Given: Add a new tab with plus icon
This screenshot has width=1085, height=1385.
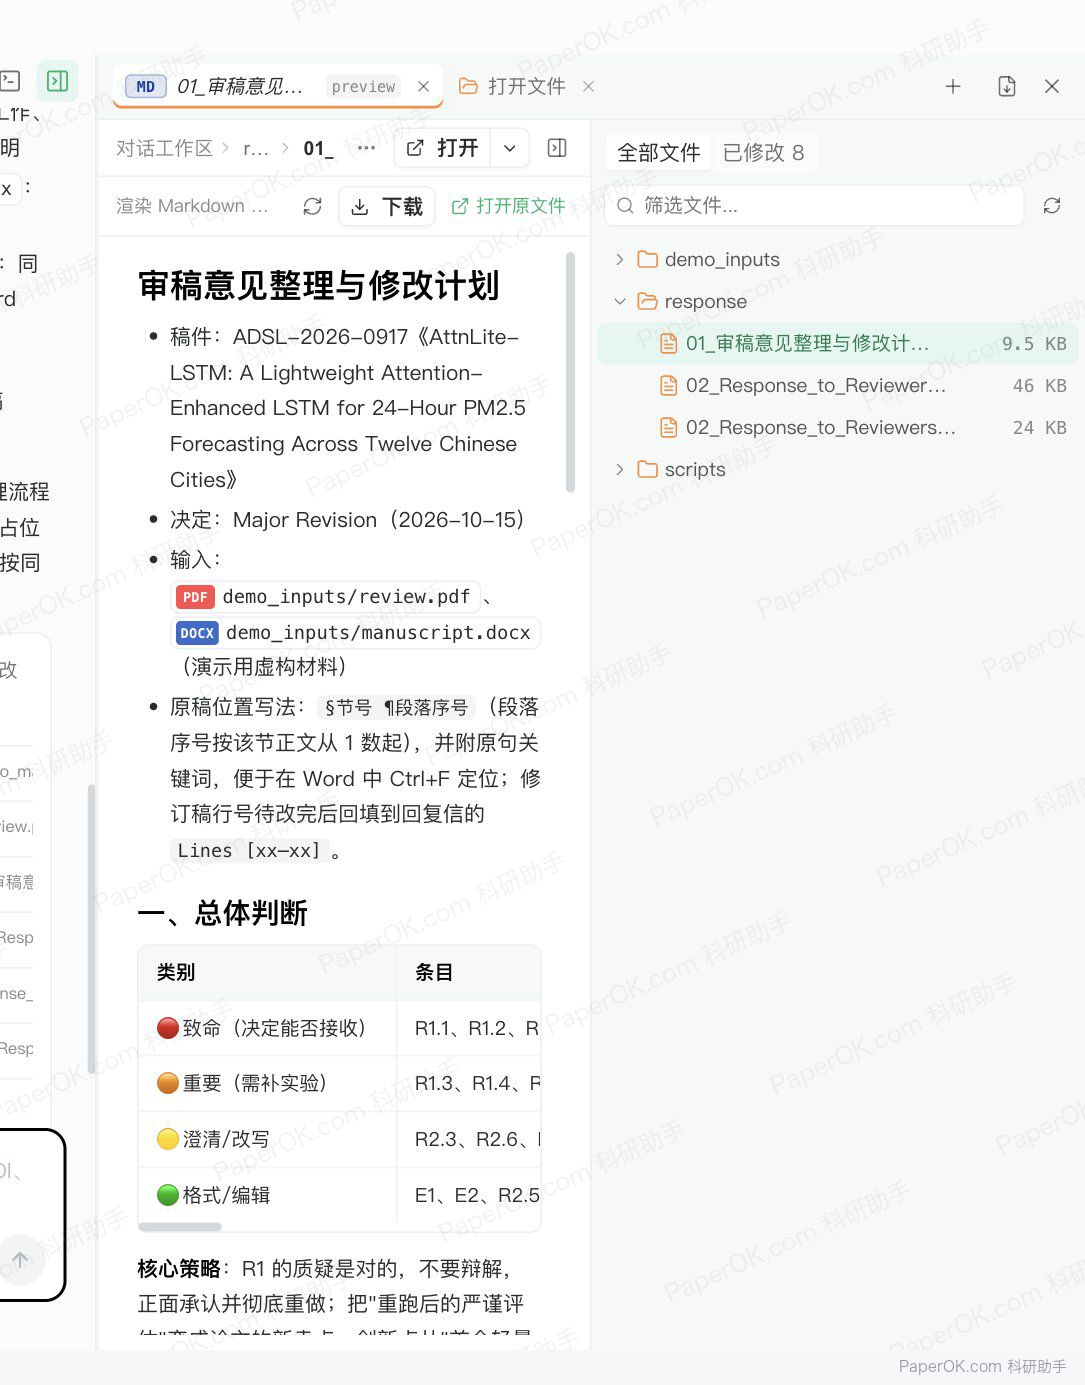Looking at the screenshot, I should tap(953, 86).
